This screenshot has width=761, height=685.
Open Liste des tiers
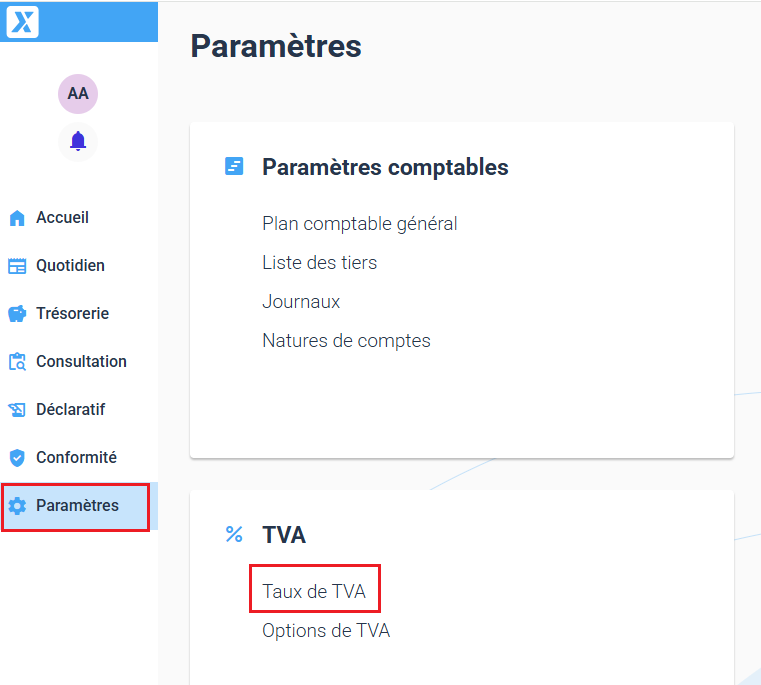point(319,262)
